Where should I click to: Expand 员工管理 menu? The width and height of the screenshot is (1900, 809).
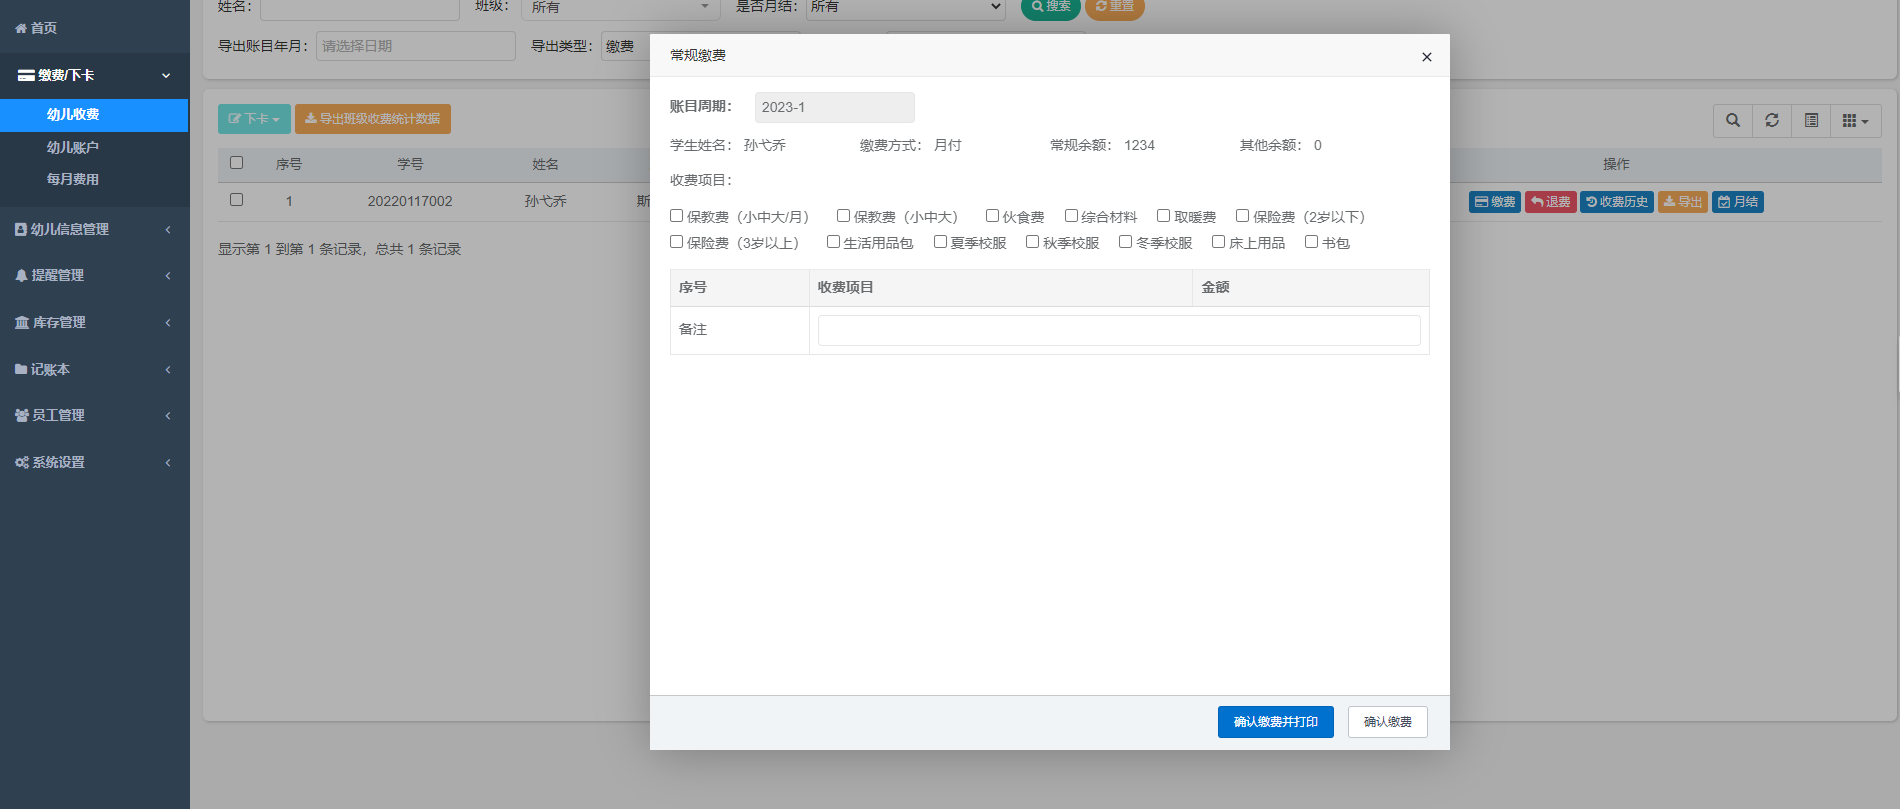(94, 415)
